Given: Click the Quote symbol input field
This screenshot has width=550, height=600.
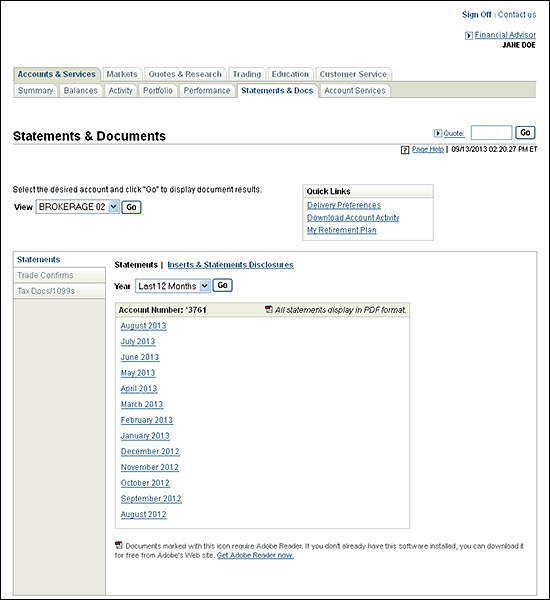Looking at the screenshot, I should click(x=491, y=133).
